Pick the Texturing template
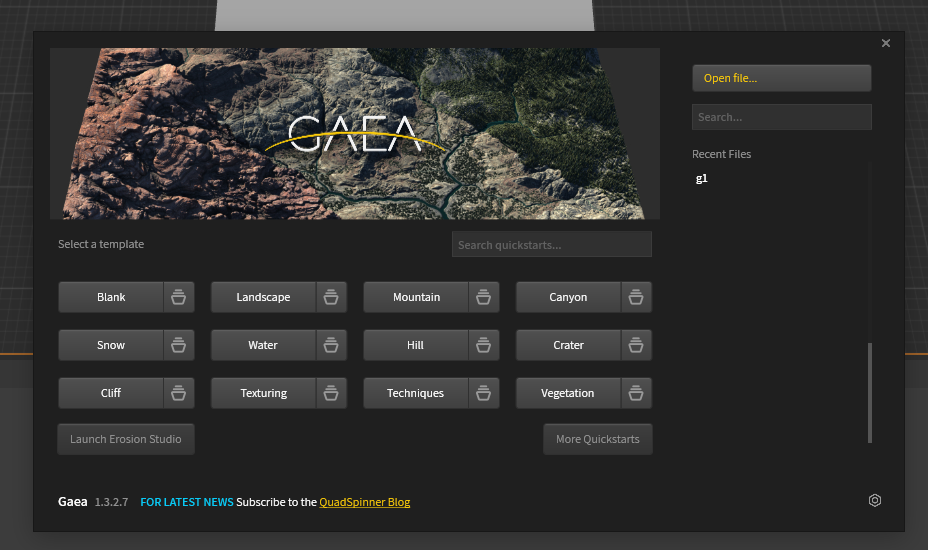Image resolution: width=928 pixels, height=550 pixels. 263,393
